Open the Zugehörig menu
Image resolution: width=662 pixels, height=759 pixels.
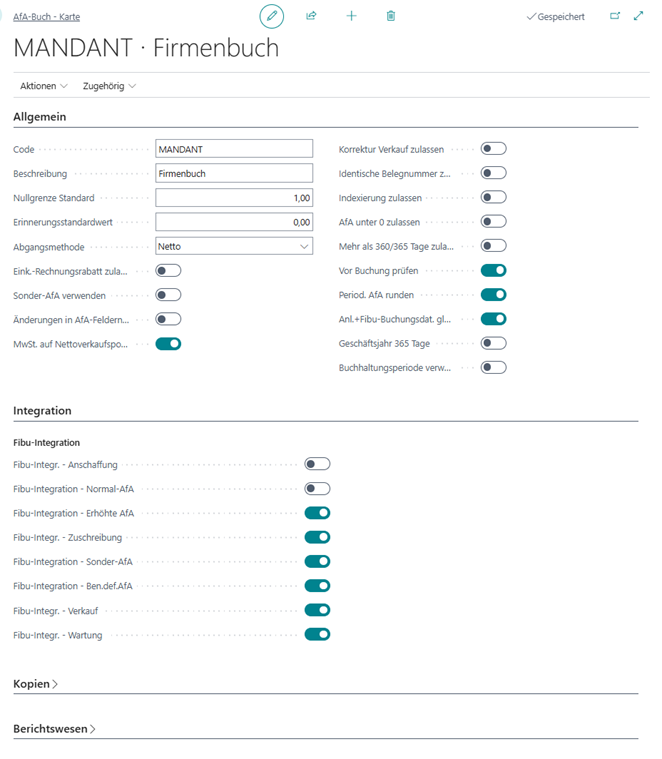[x=109, y=86]
